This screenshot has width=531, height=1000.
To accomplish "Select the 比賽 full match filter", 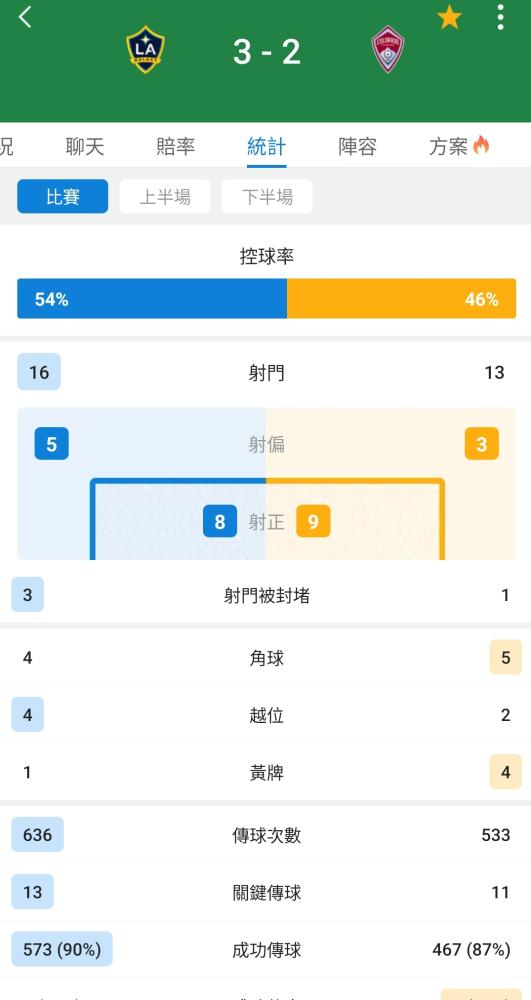I will click(62, 196).
